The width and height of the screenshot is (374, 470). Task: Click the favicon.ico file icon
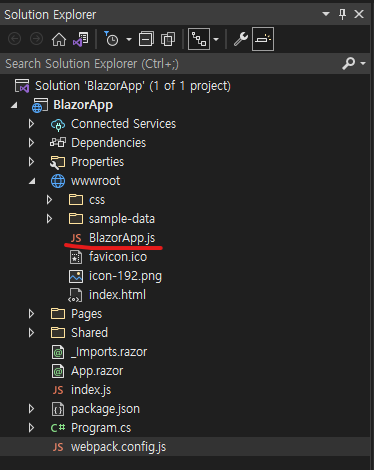coord(76,257)
